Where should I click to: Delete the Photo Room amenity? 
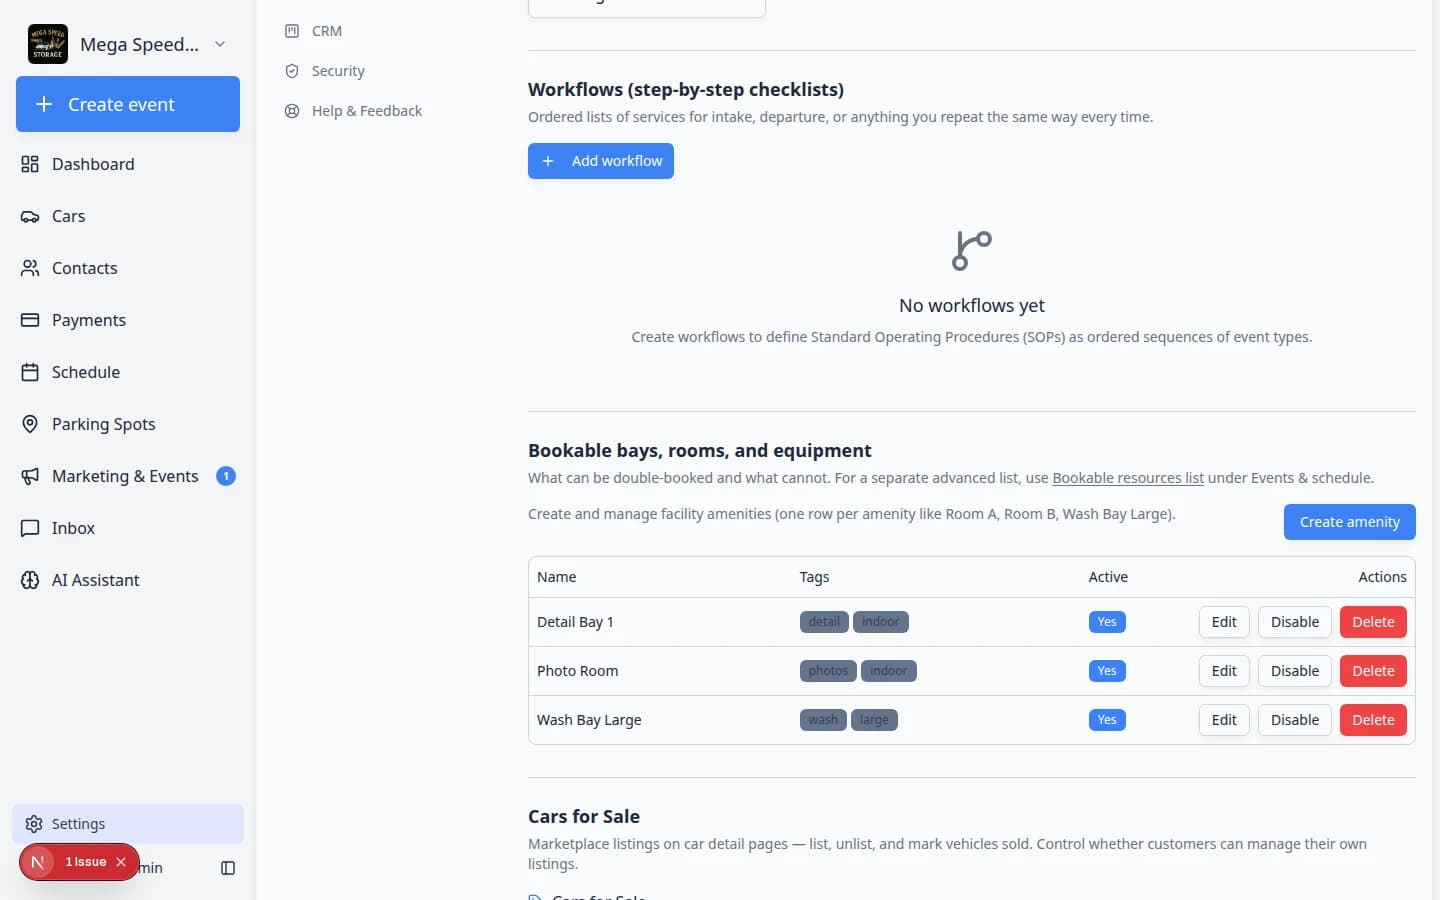[1373, 671]
